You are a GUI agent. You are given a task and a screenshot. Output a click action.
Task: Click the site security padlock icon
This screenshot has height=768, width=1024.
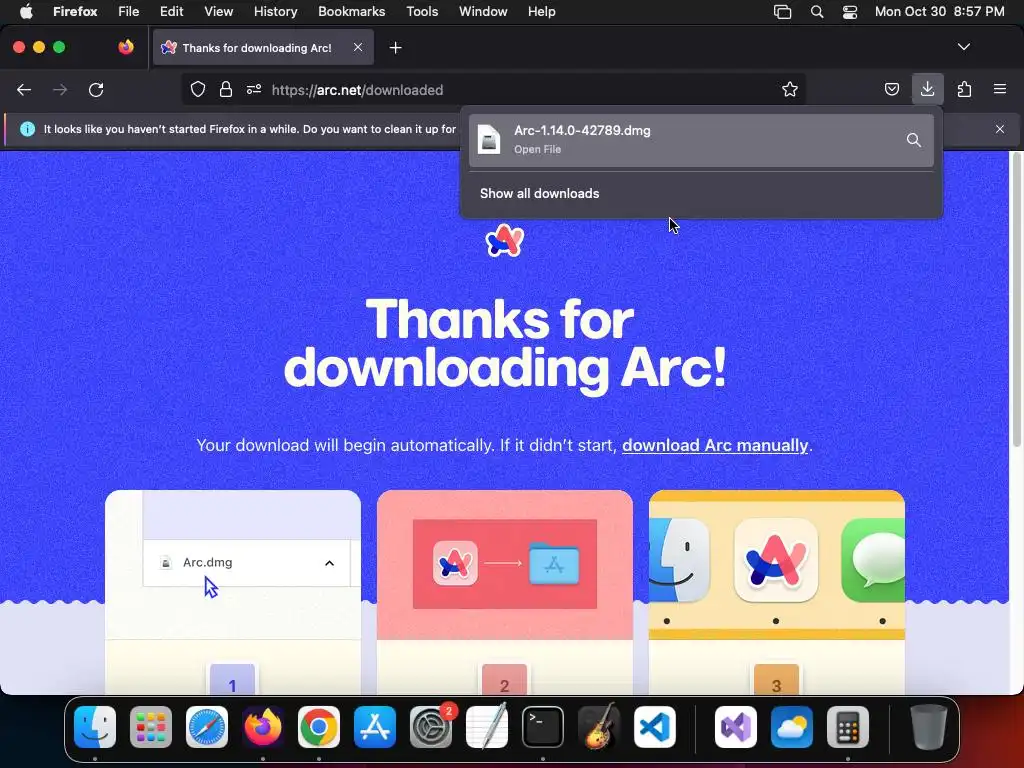click(x=226, y=89)
